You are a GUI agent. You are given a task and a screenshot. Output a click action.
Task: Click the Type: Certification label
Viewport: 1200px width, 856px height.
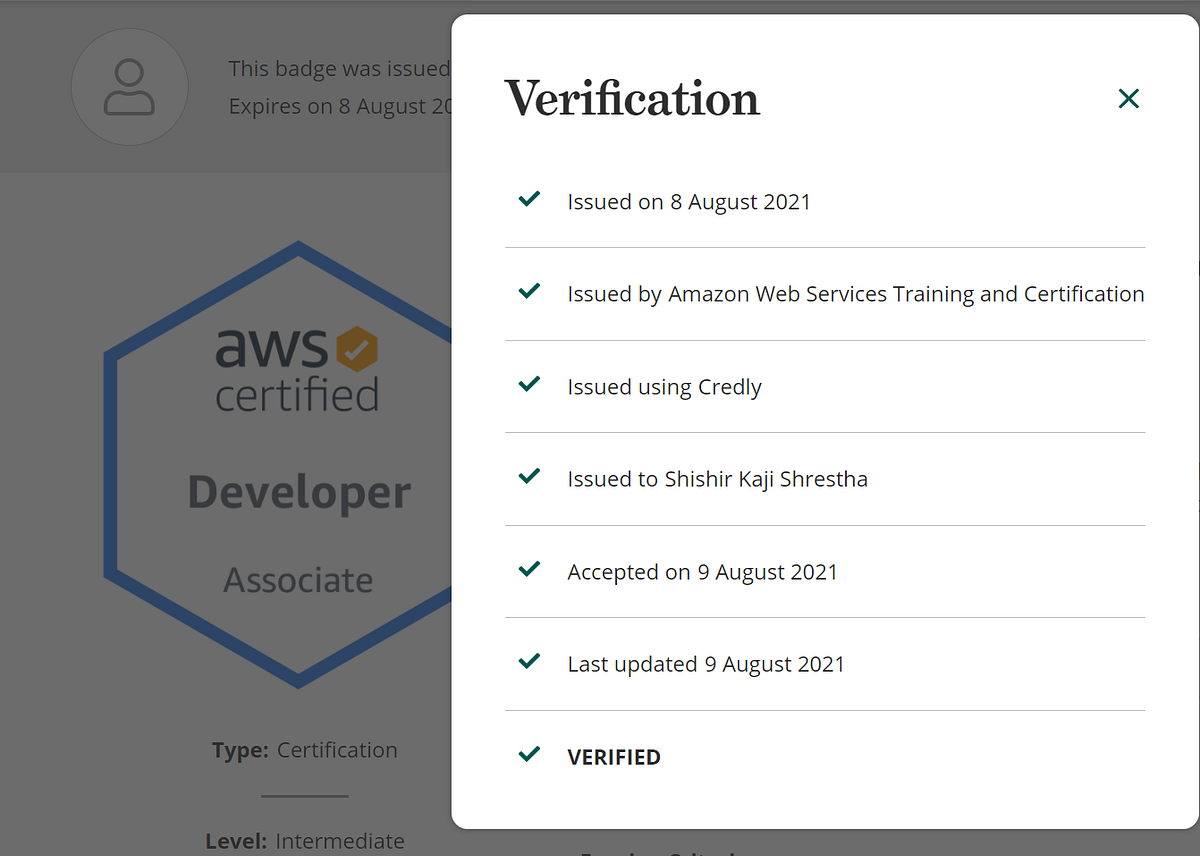tap(304, 749)
